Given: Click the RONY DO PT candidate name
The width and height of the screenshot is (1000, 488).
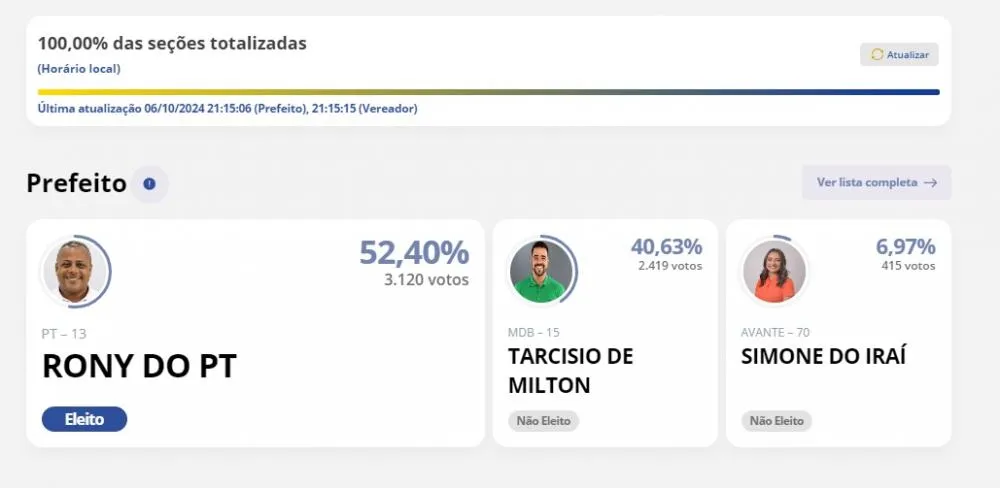Looking at the screenshot, I should click(x=139, y=366).
